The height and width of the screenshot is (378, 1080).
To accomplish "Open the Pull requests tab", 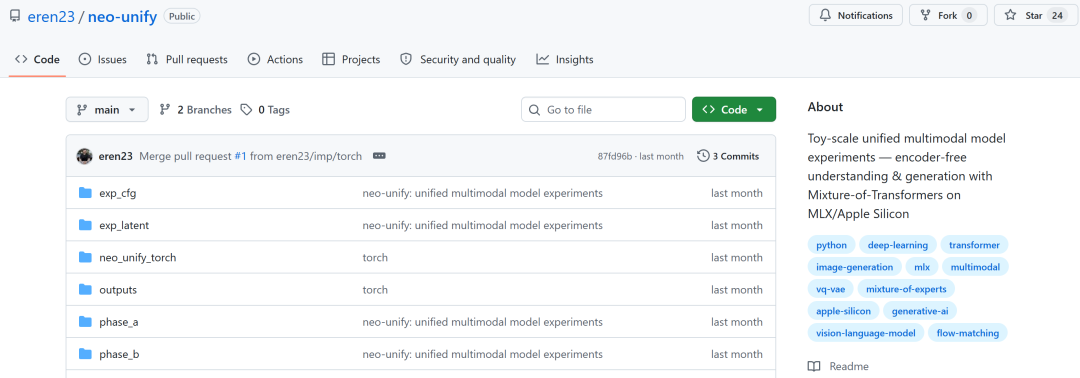I will pos(187,59).
